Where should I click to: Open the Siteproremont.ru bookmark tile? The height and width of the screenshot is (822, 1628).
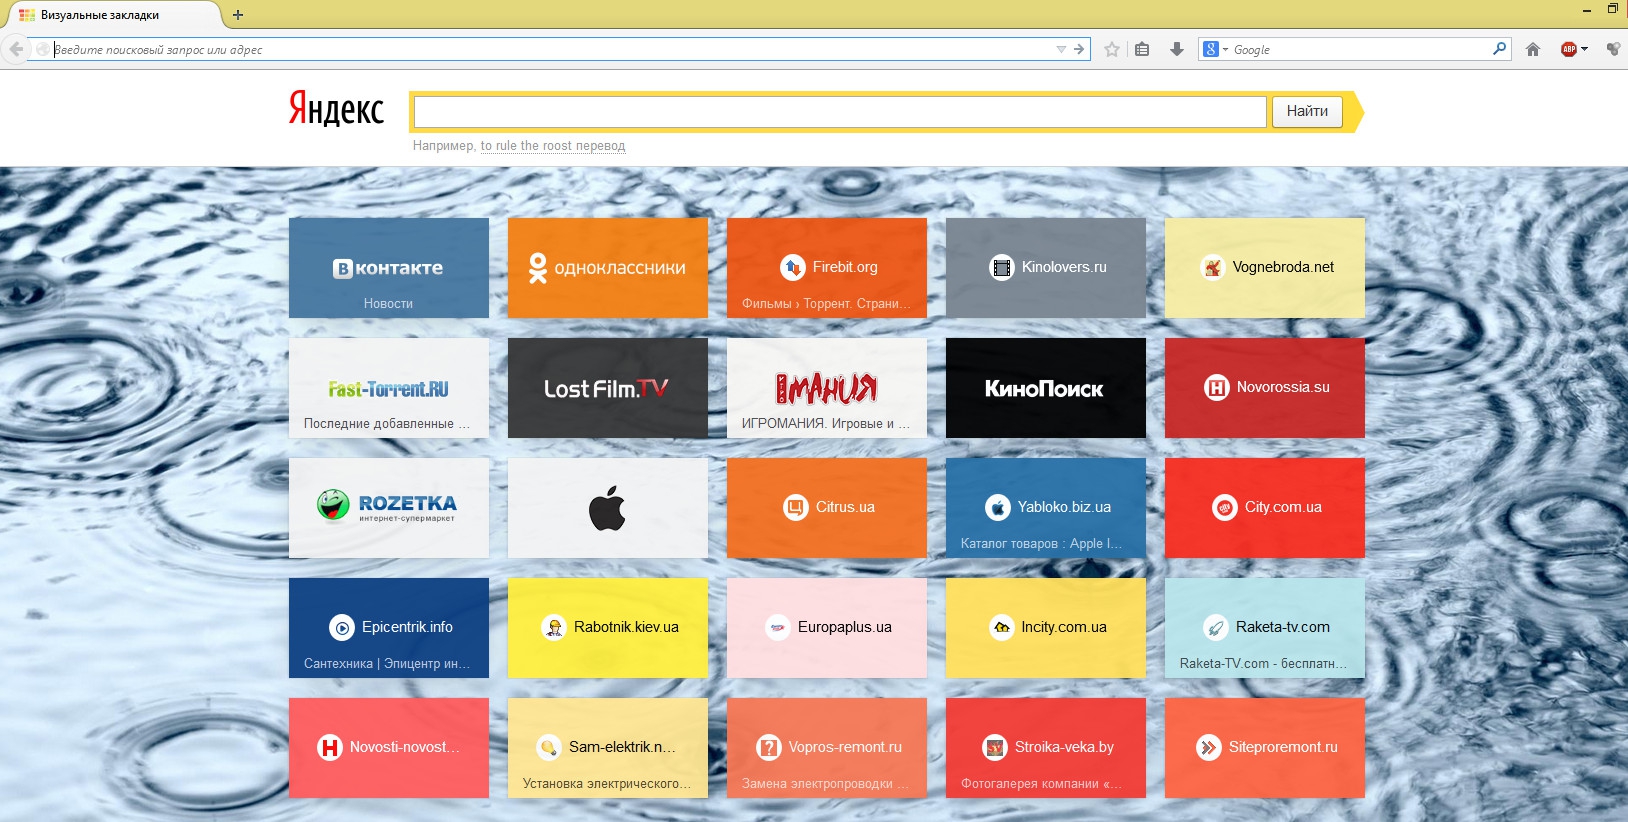(x=1265, y=748)
